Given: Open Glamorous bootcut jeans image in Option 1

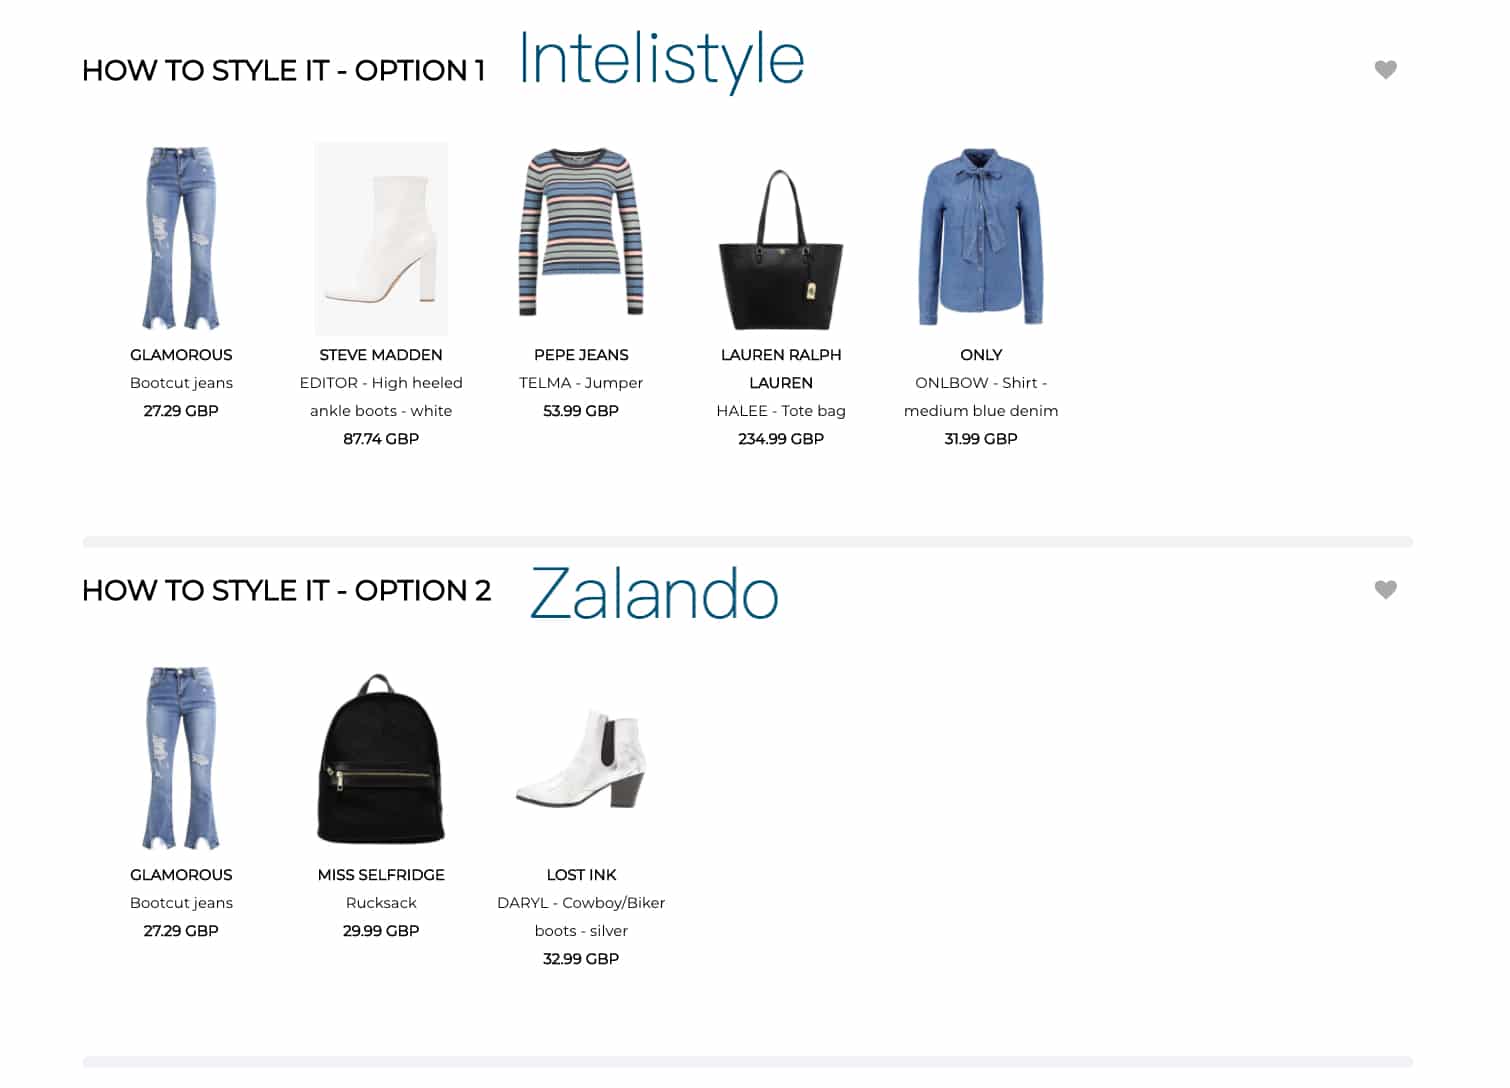Looking at the screenshot, I should (x=181, y=238).
